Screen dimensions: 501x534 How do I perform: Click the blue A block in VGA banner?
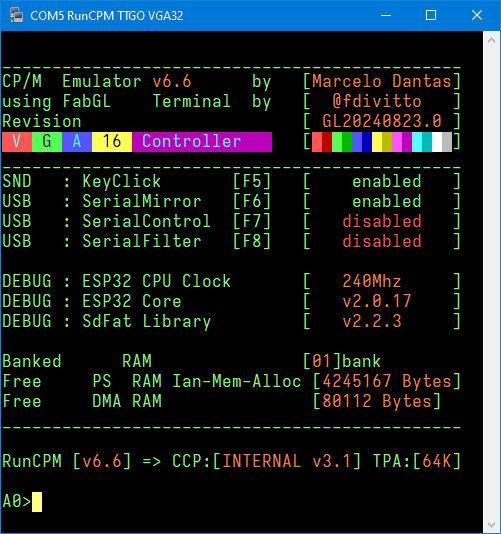[77, 142]
